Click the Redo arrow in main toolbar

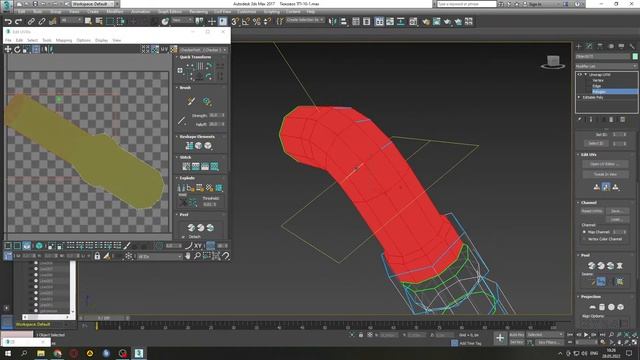(x=18, y=22)
